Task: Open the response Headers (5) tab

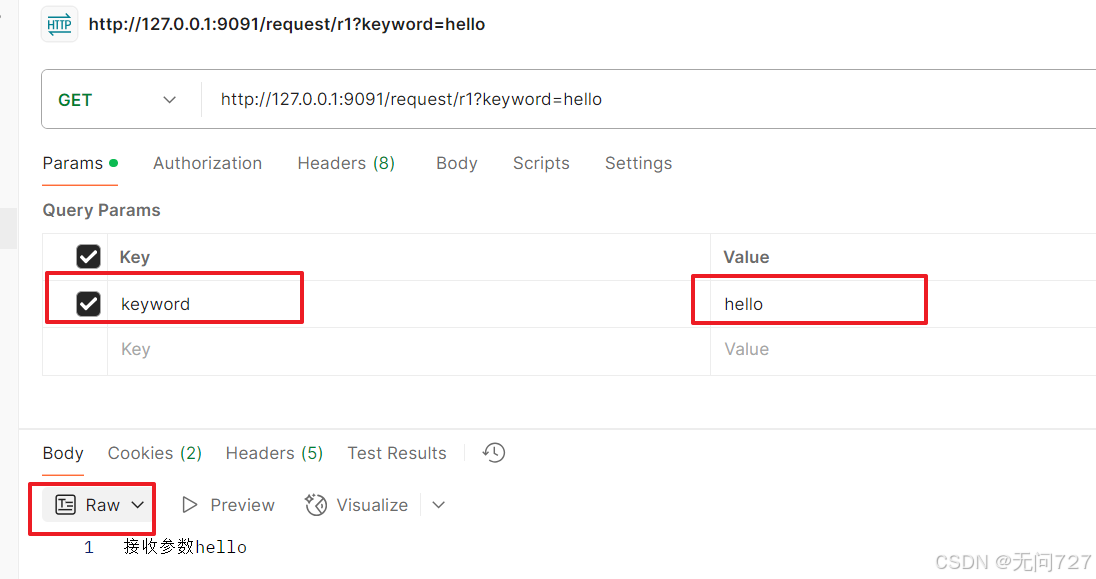Action: pyautogui.click(x=274, y=453)
